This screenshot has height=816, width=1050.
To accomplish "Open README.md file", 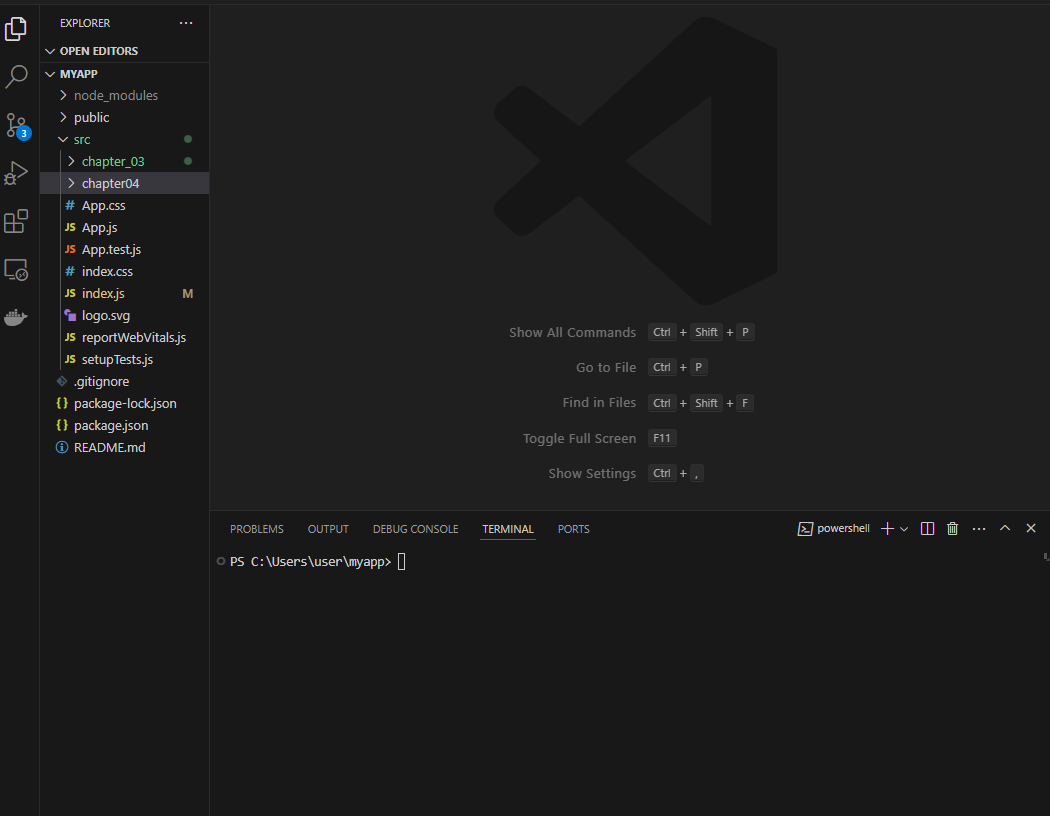I will (125, 447).
